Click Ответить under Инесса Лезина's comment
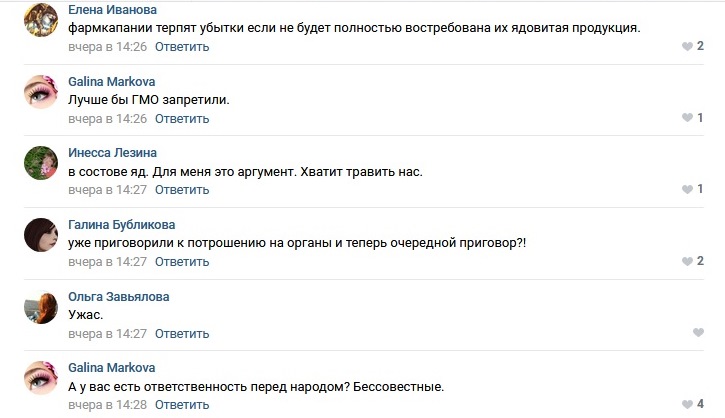This screenshot has width=725, height=418. [x=182, y=190]
